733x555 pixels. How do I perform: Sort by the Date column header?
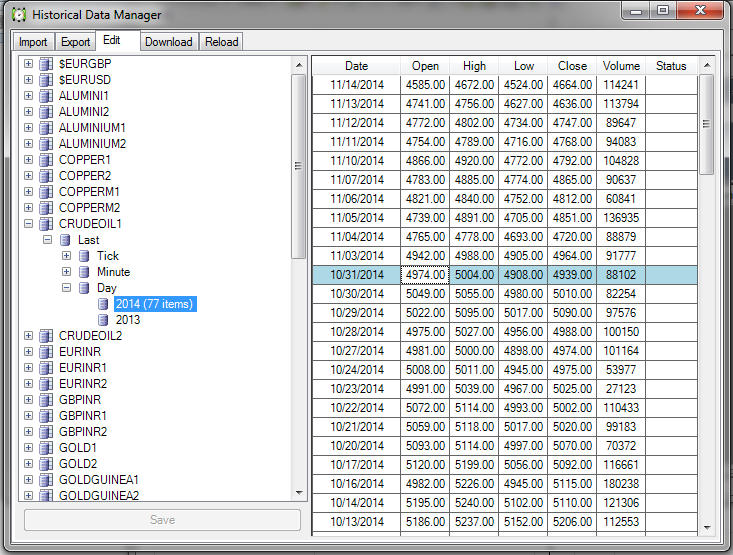coord(356,66)
